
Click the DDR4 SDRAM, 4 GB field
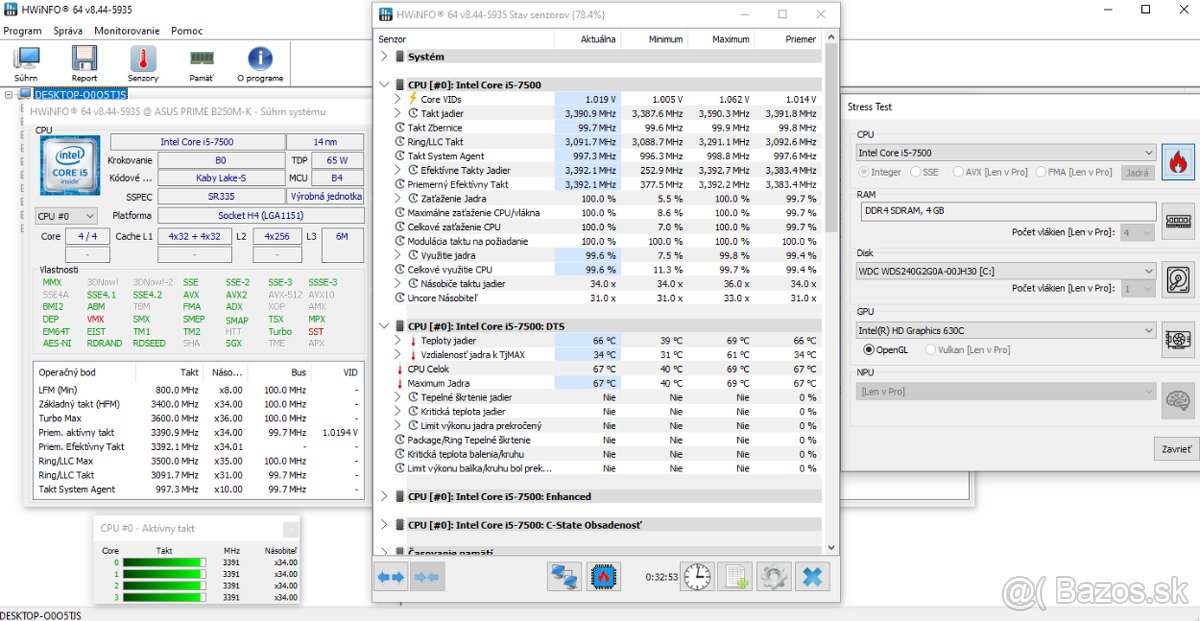1007,212
